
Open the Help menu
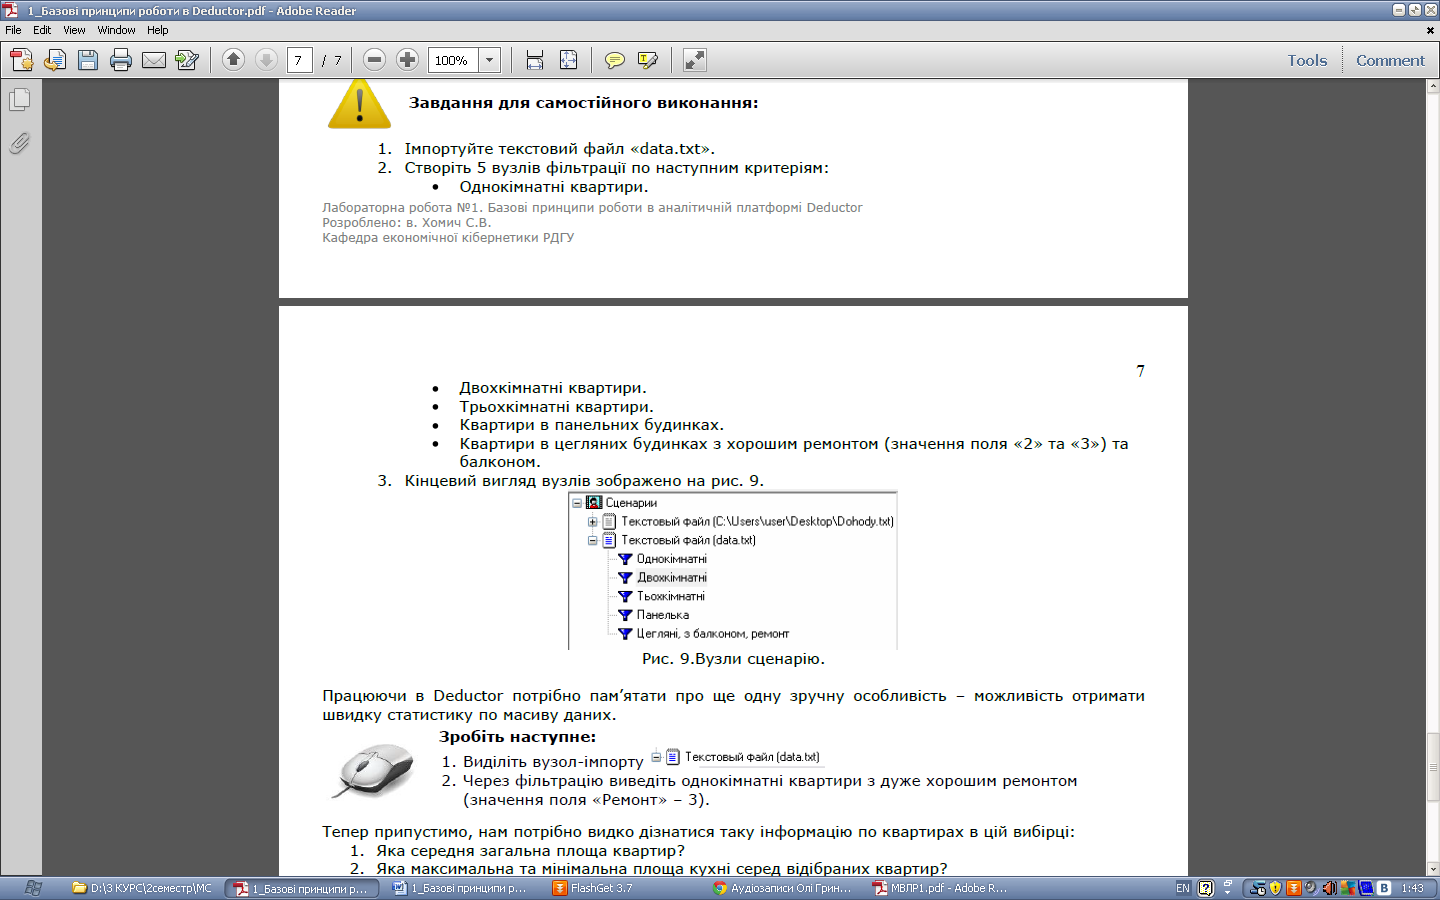click(x=157, y=30)
